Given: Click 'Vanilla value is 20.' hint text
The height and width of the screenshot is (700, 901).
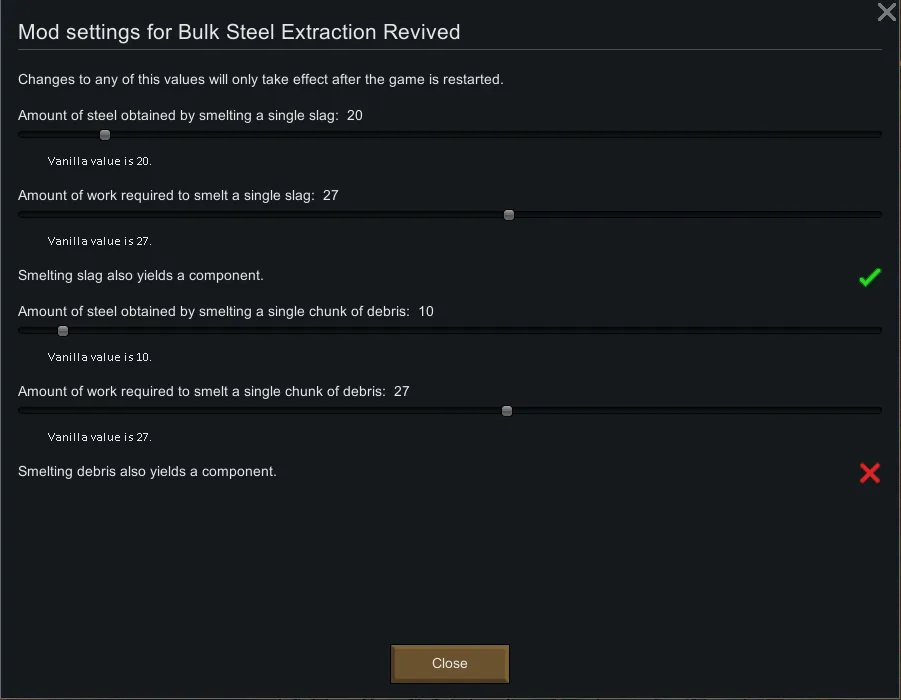Looking at the screenshot, I should point(100,161).
